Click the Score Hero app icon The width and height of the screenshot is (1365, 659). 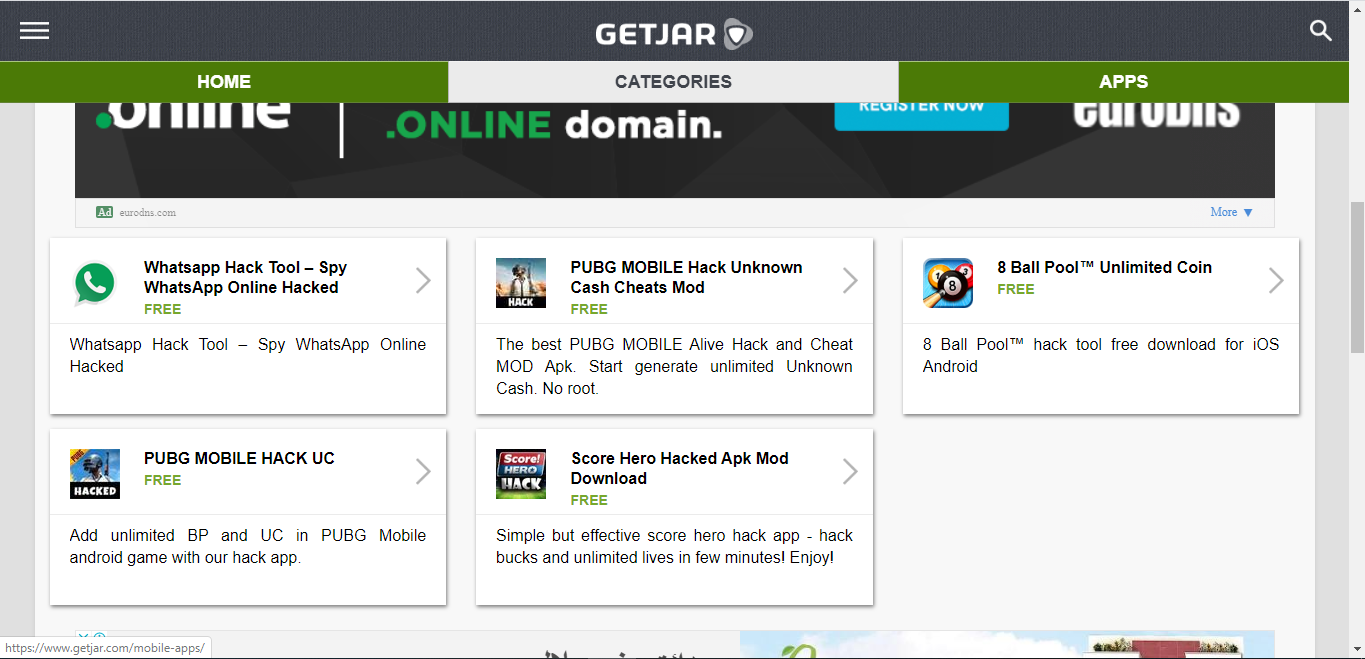tap(521, 474)
